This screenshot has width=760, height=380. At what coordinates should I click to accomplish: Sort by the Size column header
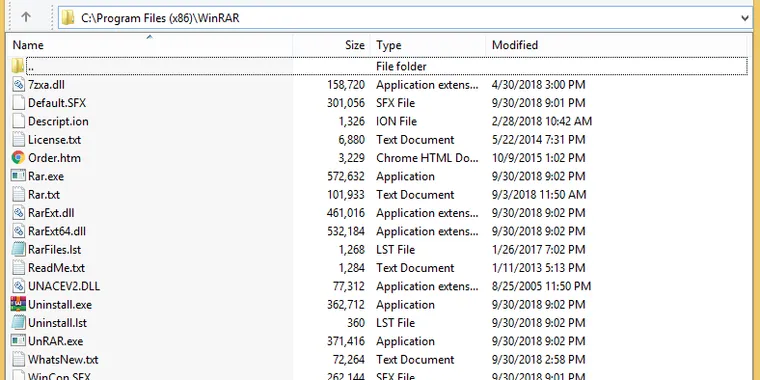pos(354,45)
